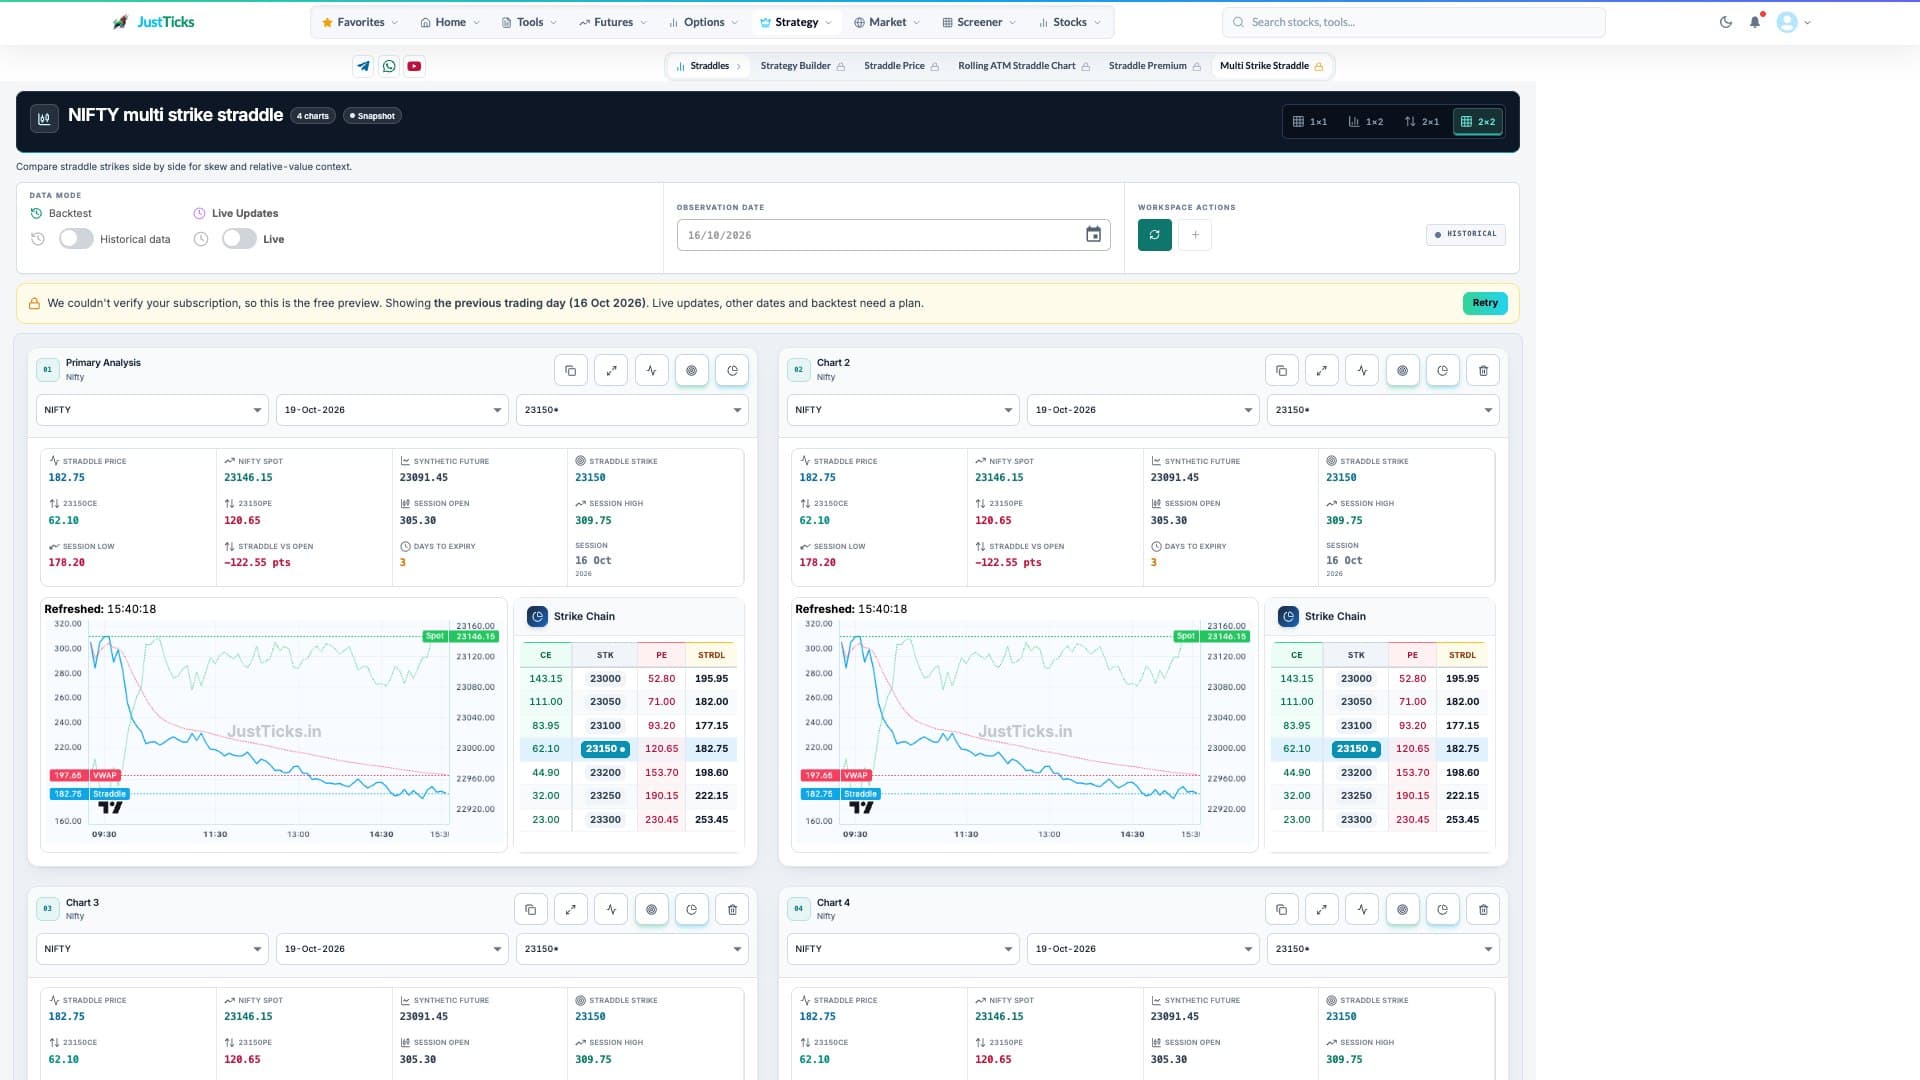Switch to 1x1 layout
This screenshot has height=1080, width=1920.
[x=1310, y=121]
